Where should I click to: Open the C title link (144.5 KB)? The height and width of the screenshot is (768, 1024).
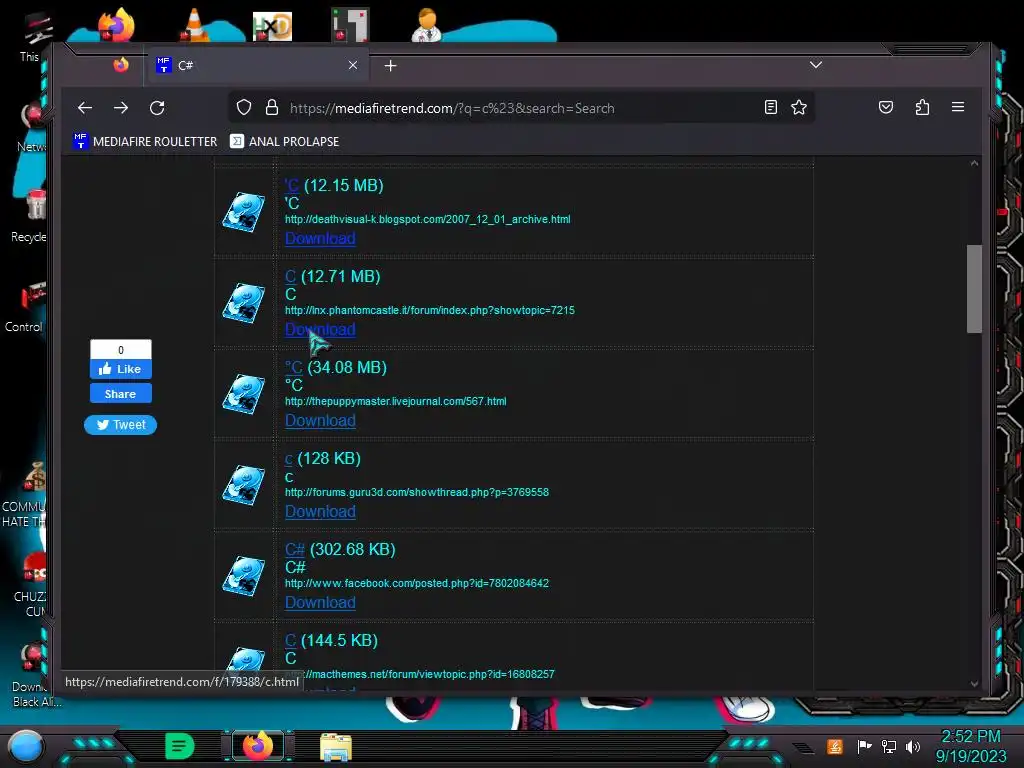point(290,641)
